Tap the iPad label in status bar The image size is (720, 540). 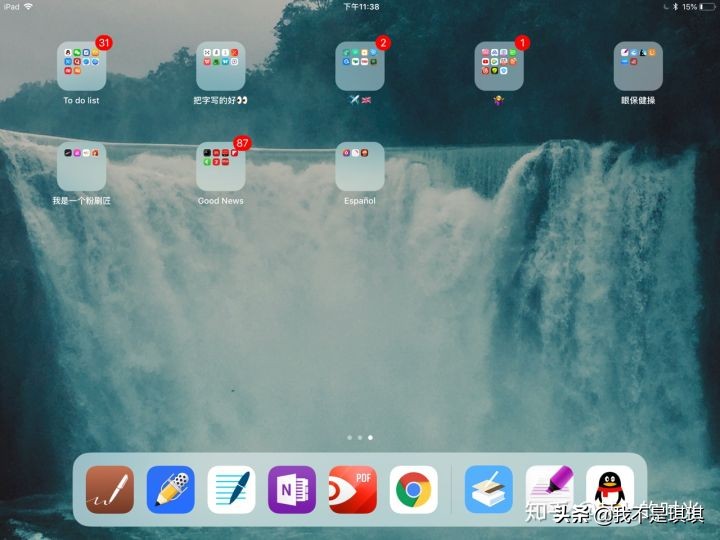pos(11,6)
